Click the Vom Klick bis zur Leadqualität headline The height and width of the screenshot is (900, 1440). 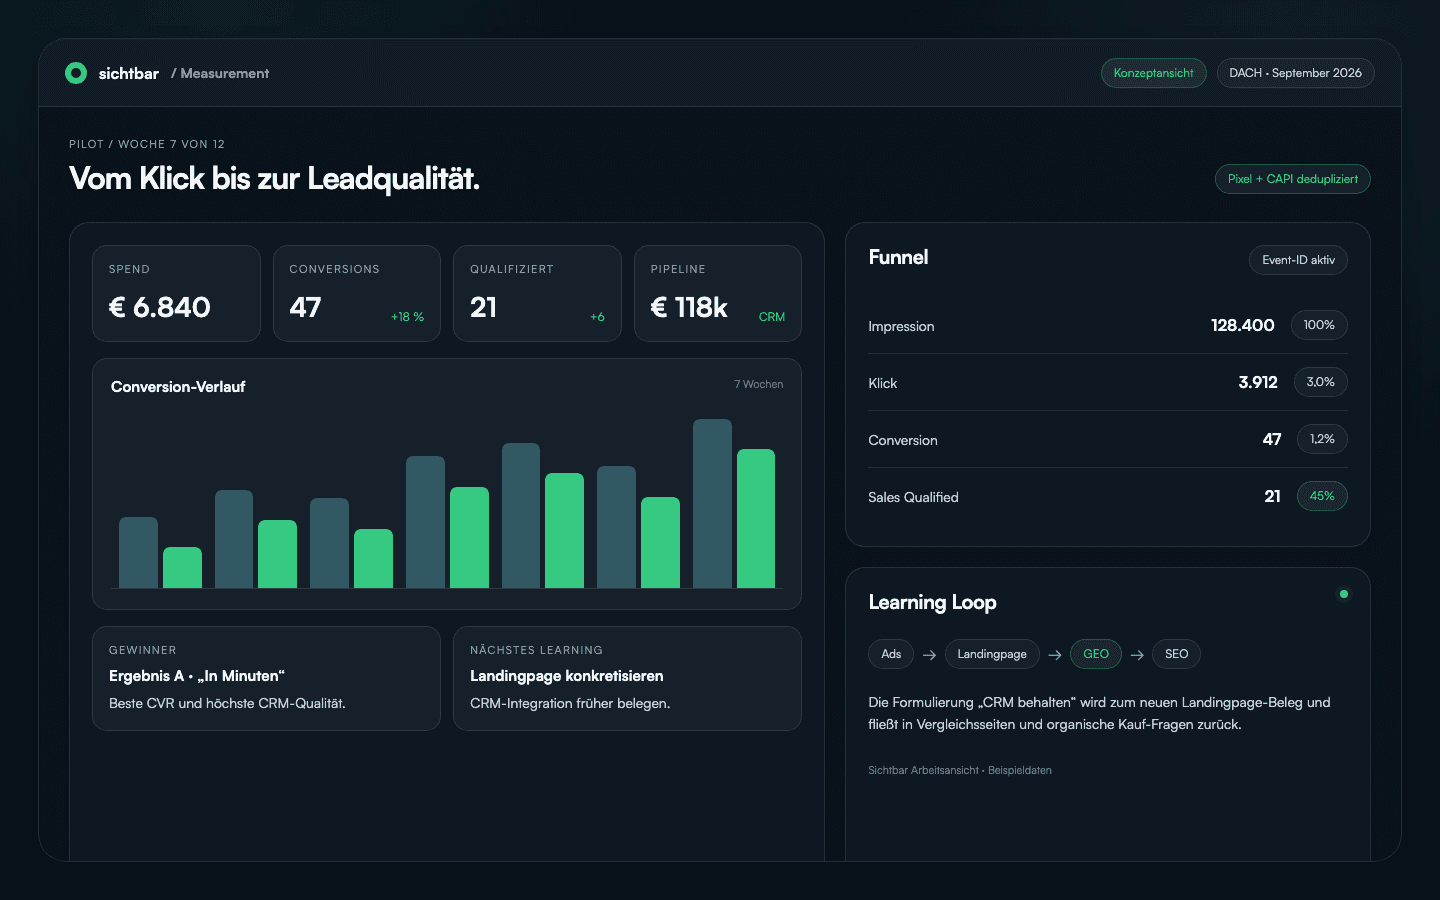tap(274, 178)
